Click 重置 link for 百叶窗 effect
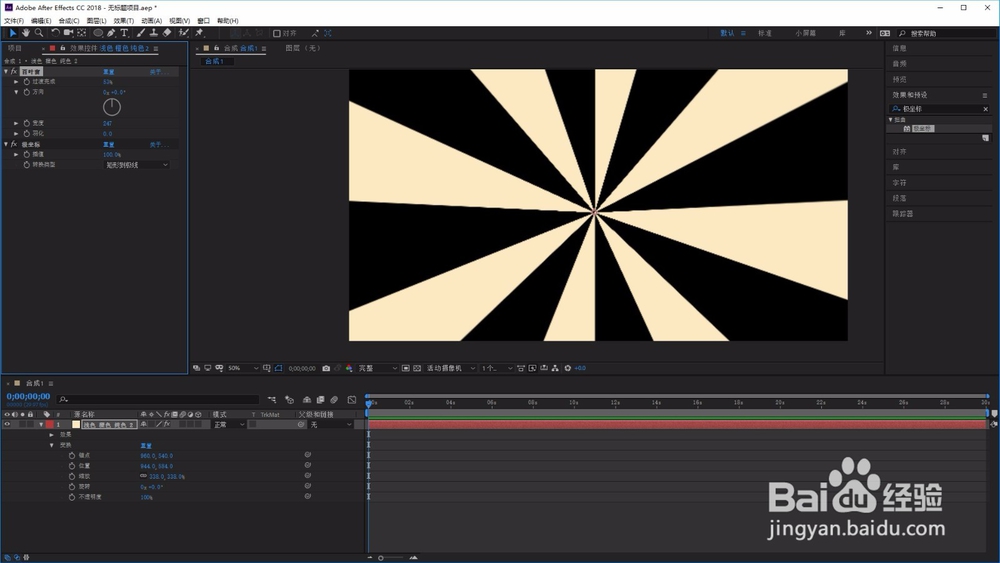This screenshot has width=1000, height=563. pyautogui.click(x=108, y=72)
